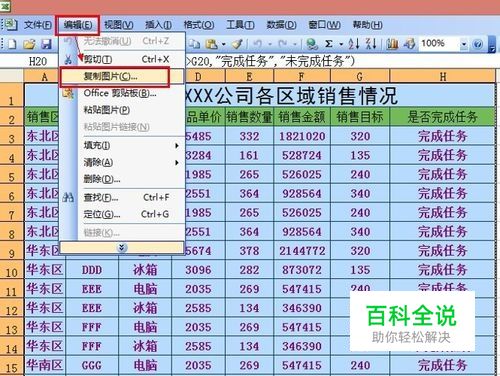500x376 pixels.
Task: Click the New blank workbook icon
Action: coord(12,44)
